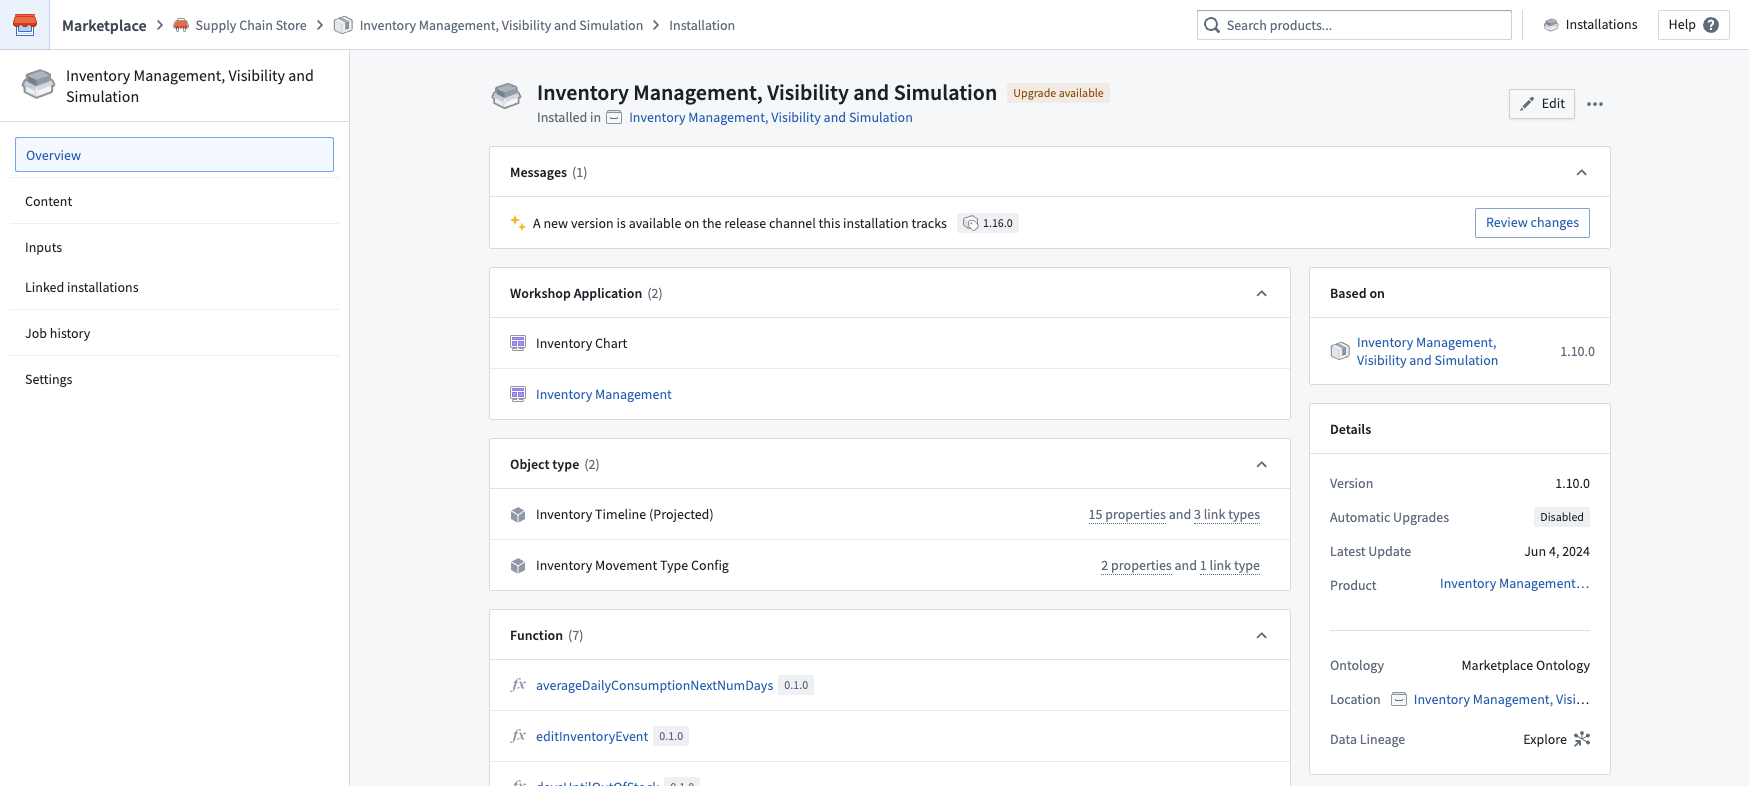Click the product cube icon in breadcrumb

[343, 25]
